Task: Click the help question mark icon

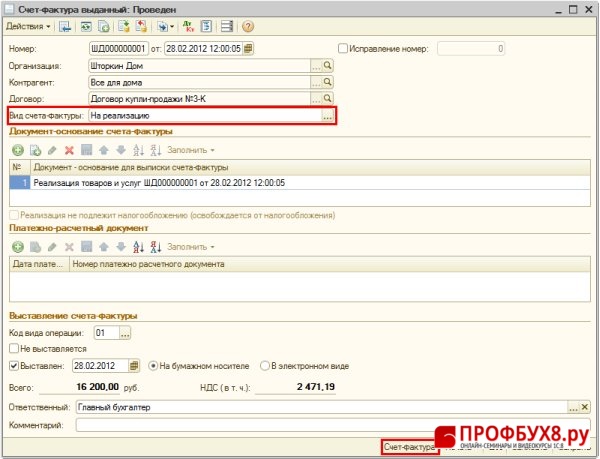Action: pos(247,25)
